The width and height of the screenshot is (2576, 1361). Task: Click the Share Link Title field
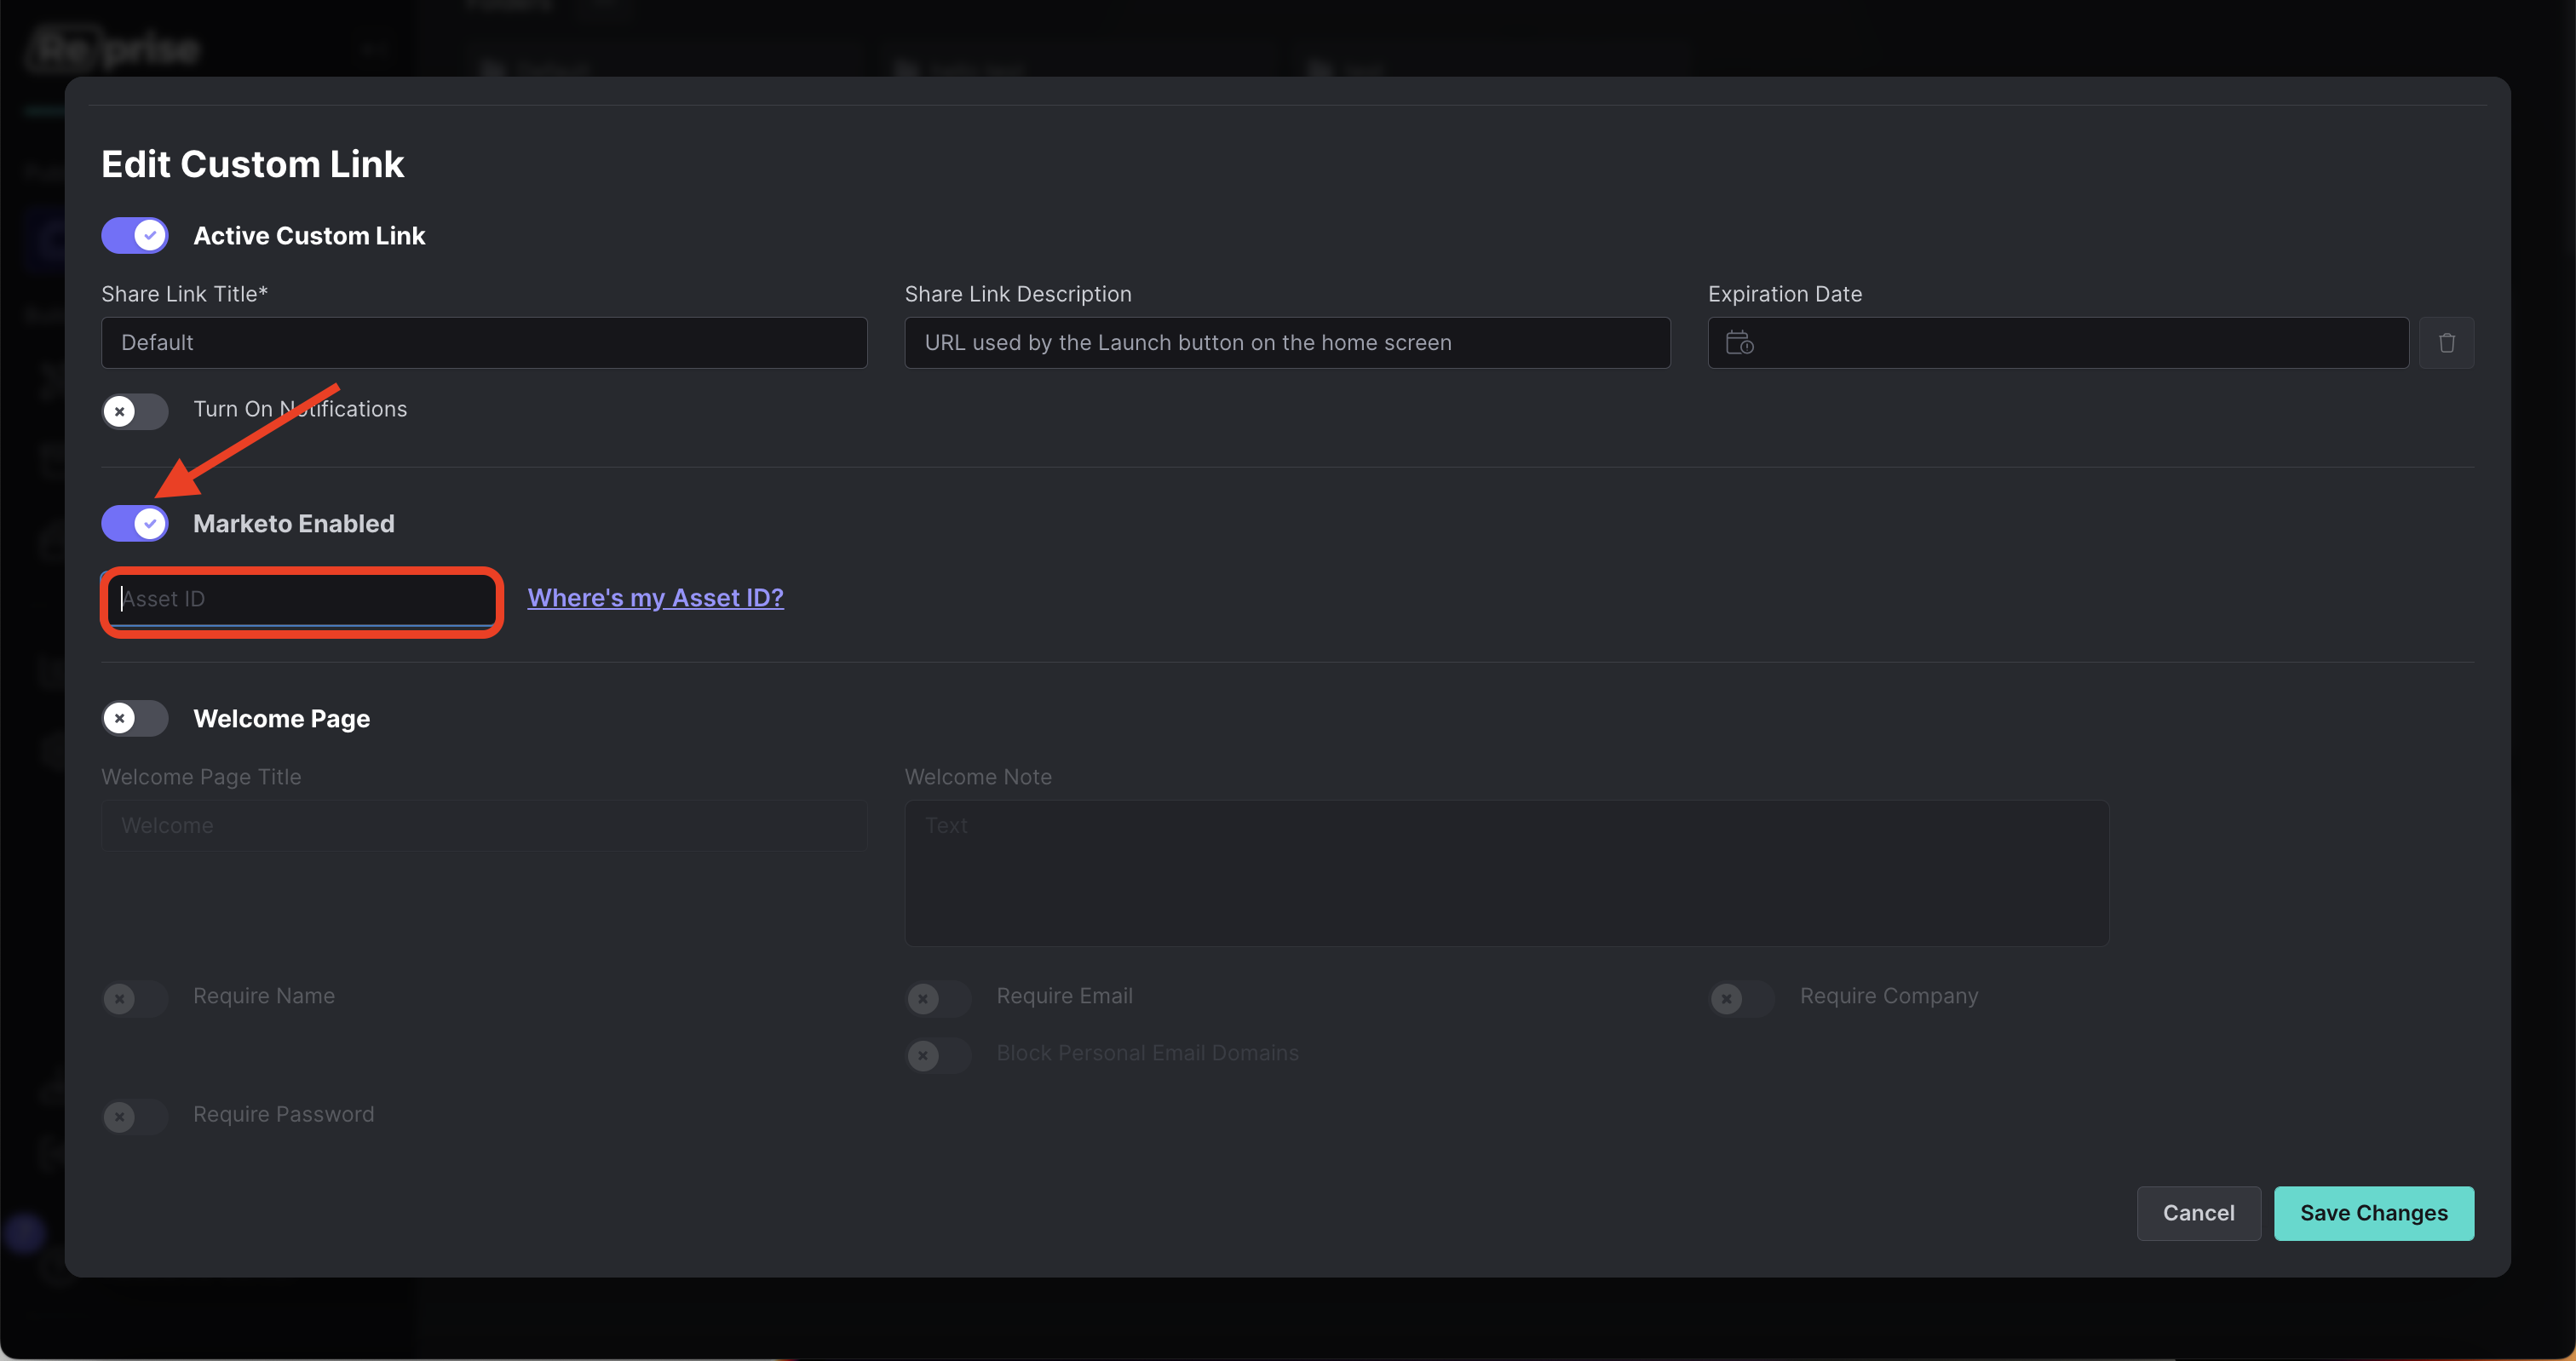pyautogui.click(x=484, y=343)
